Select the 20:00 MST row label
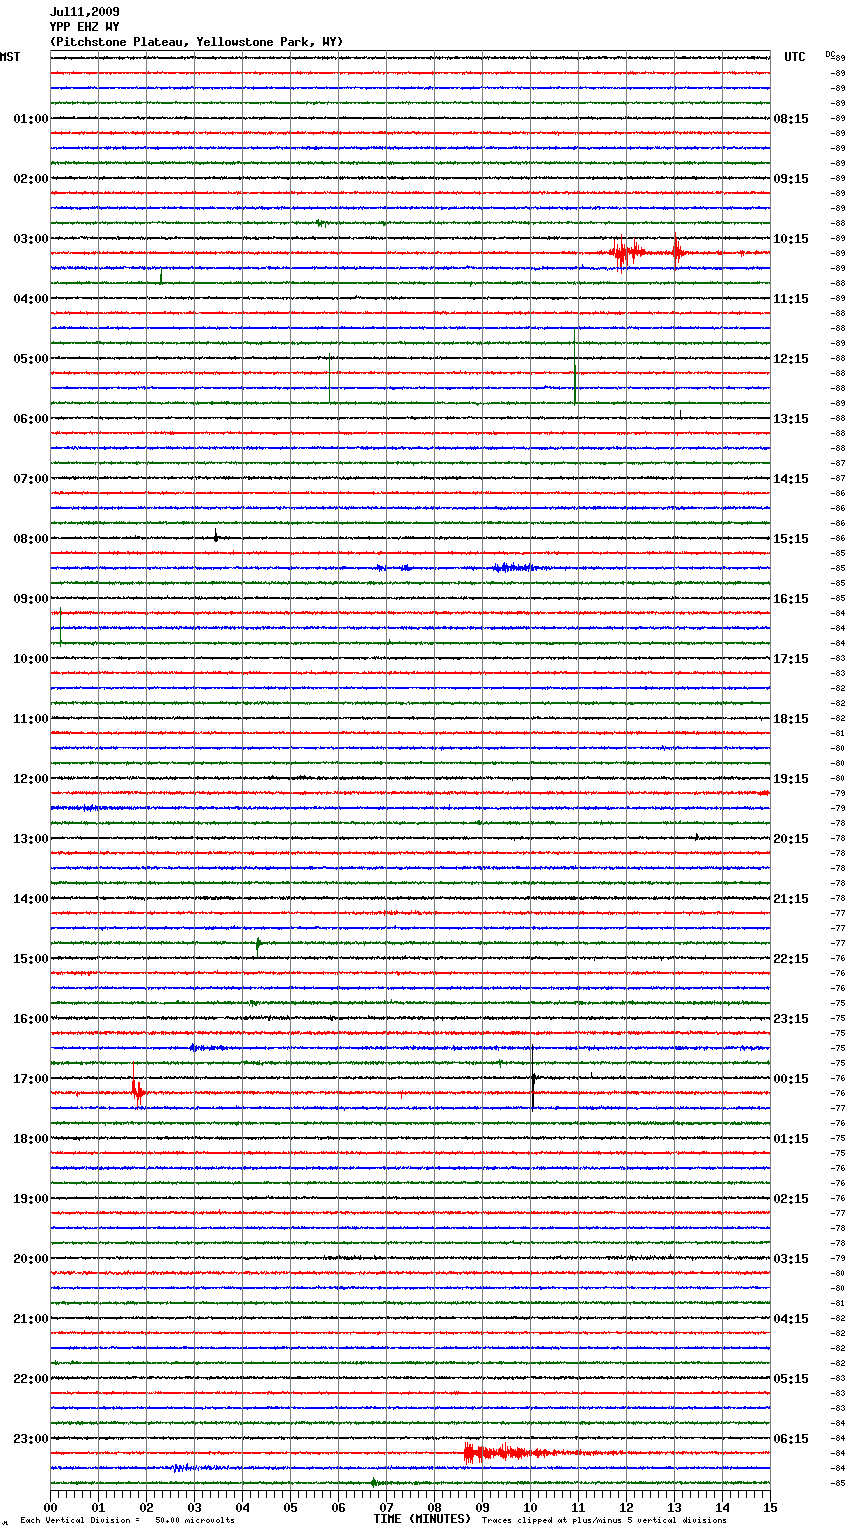Viewport: 850px width, 1534px height. tap(31, 1259)
